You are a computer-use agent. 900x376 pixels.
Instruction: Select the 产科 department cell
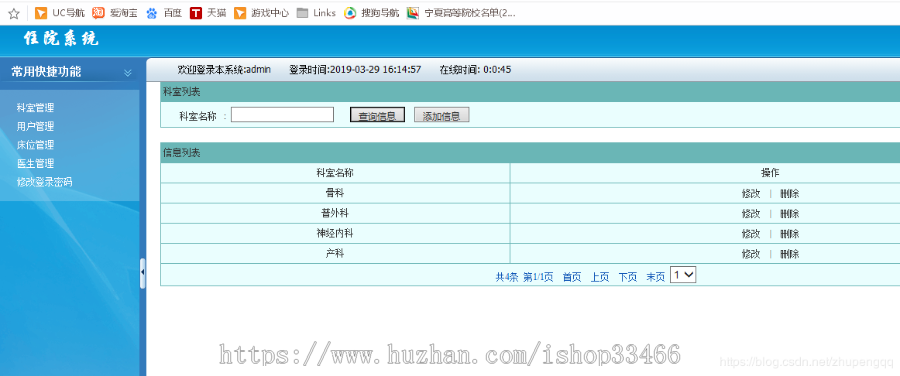click(335, 253)
